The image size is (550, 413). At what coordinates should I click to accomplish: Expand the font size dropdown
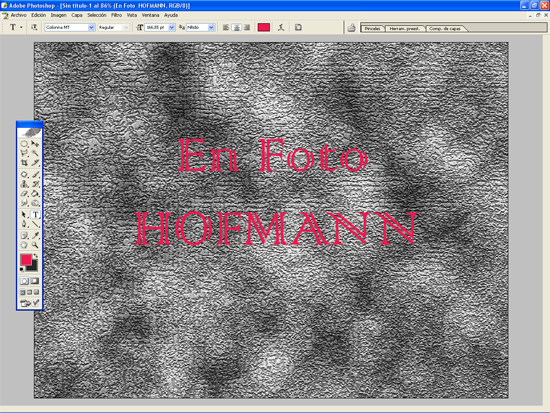172,27
